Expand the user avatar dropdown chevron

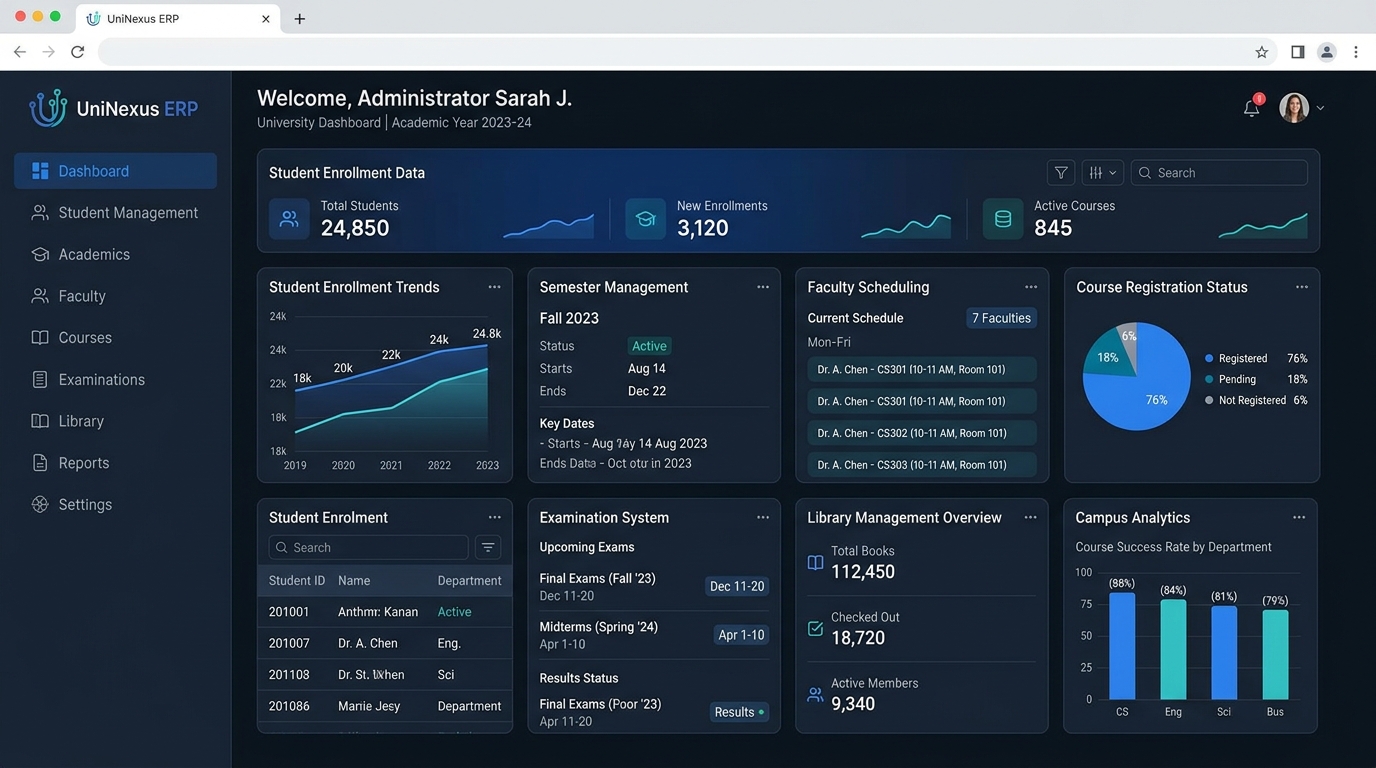[1320, 108]
